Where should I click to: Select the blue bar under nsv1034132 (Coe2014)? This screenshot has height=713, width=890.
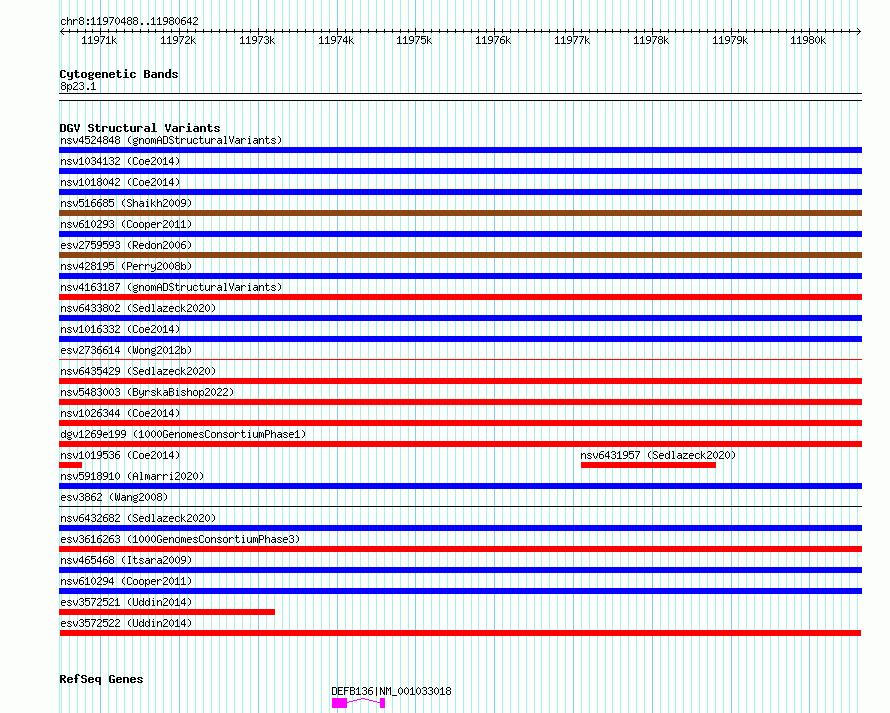(460, 171)
